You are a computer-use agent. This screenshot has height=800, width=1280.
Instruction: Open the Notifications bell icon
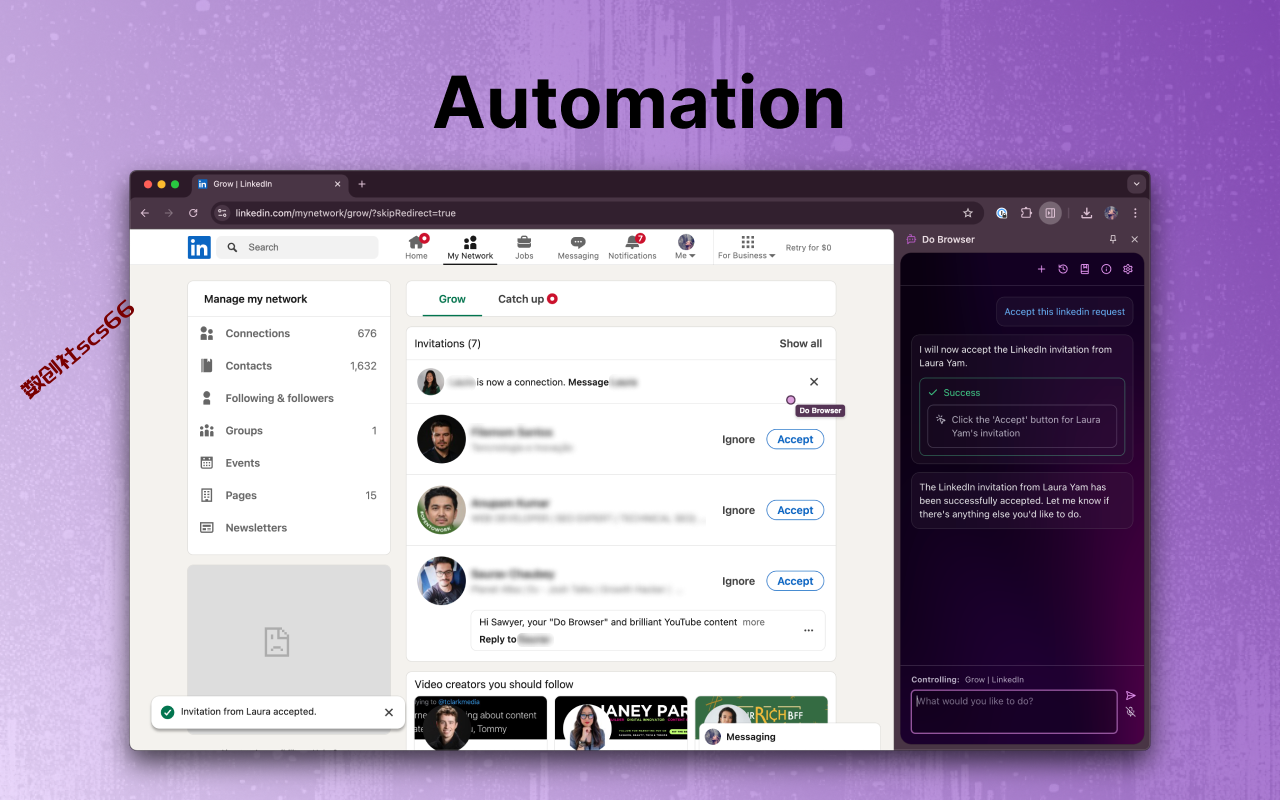point(632,247)
